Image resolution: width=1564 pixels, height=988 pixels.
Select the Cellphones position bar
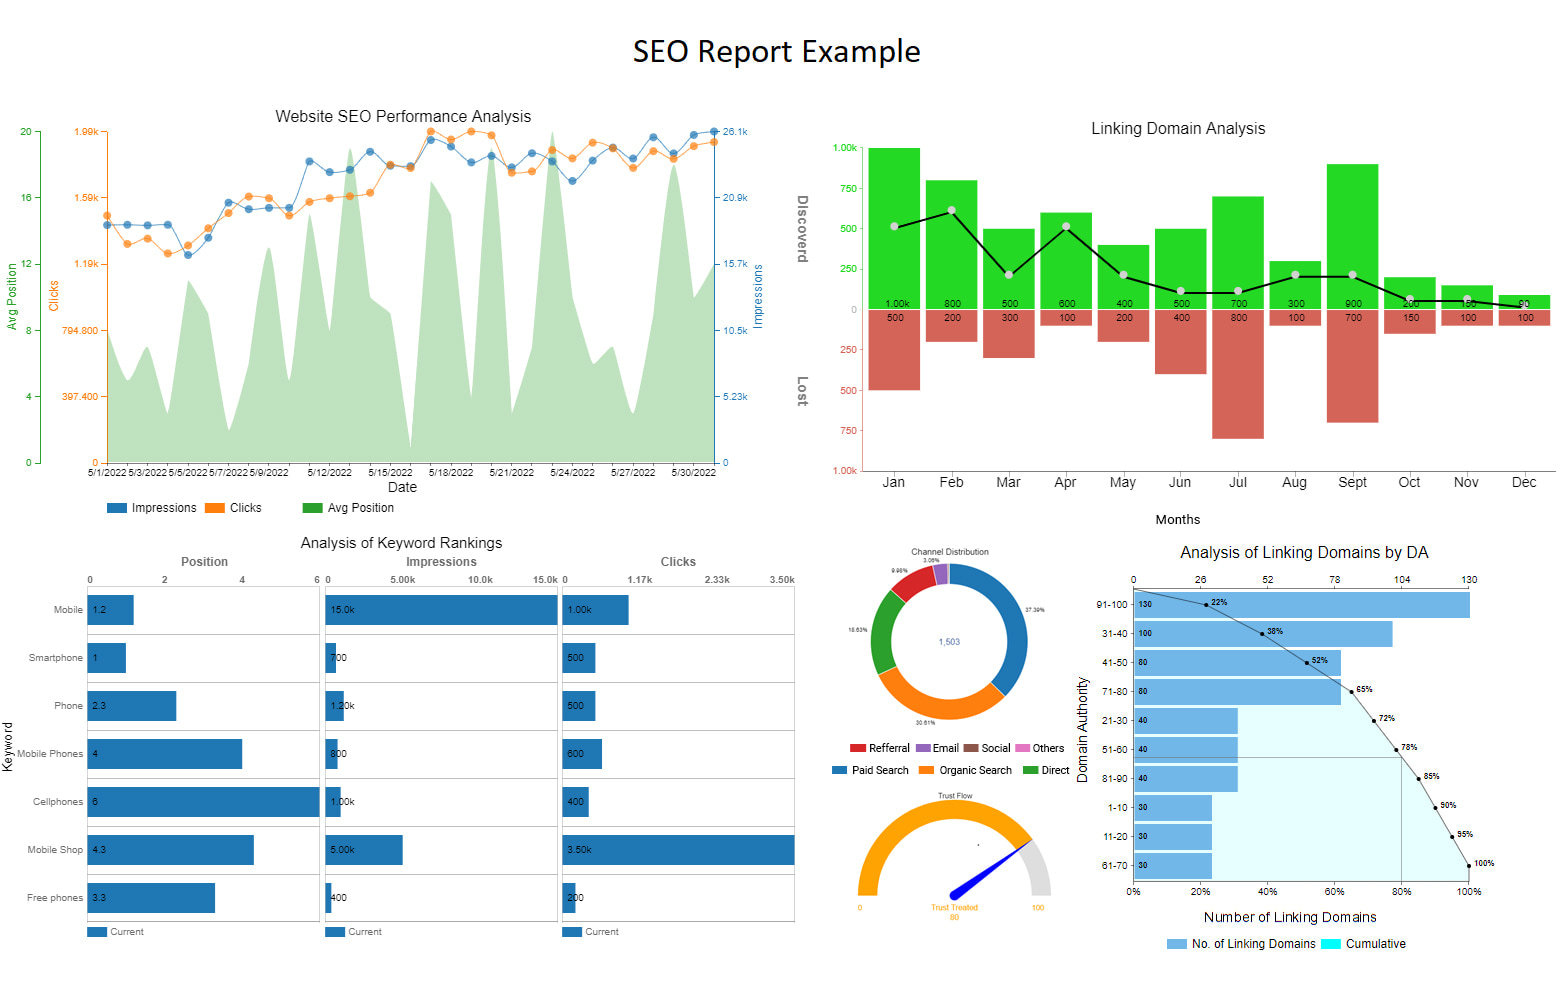click(203, 802)
